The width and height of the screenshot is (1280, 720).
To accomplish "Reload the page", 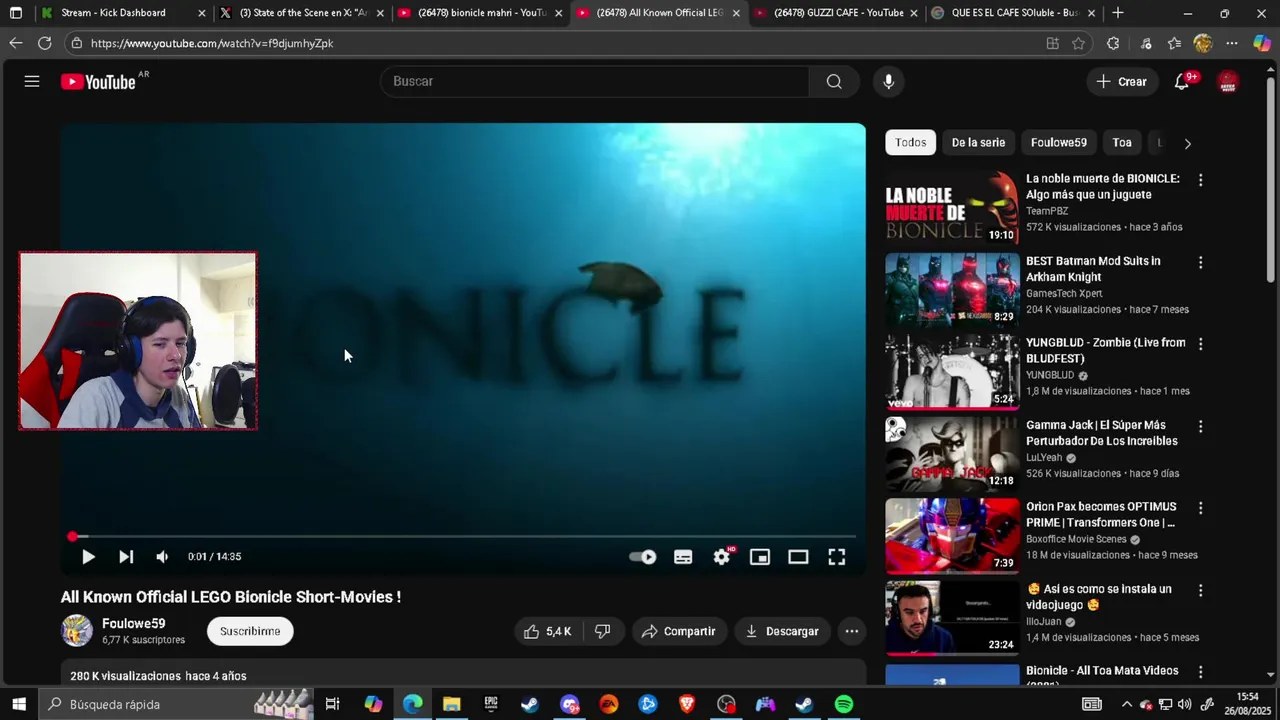I will pyautogui.click(x=44, y=43).
